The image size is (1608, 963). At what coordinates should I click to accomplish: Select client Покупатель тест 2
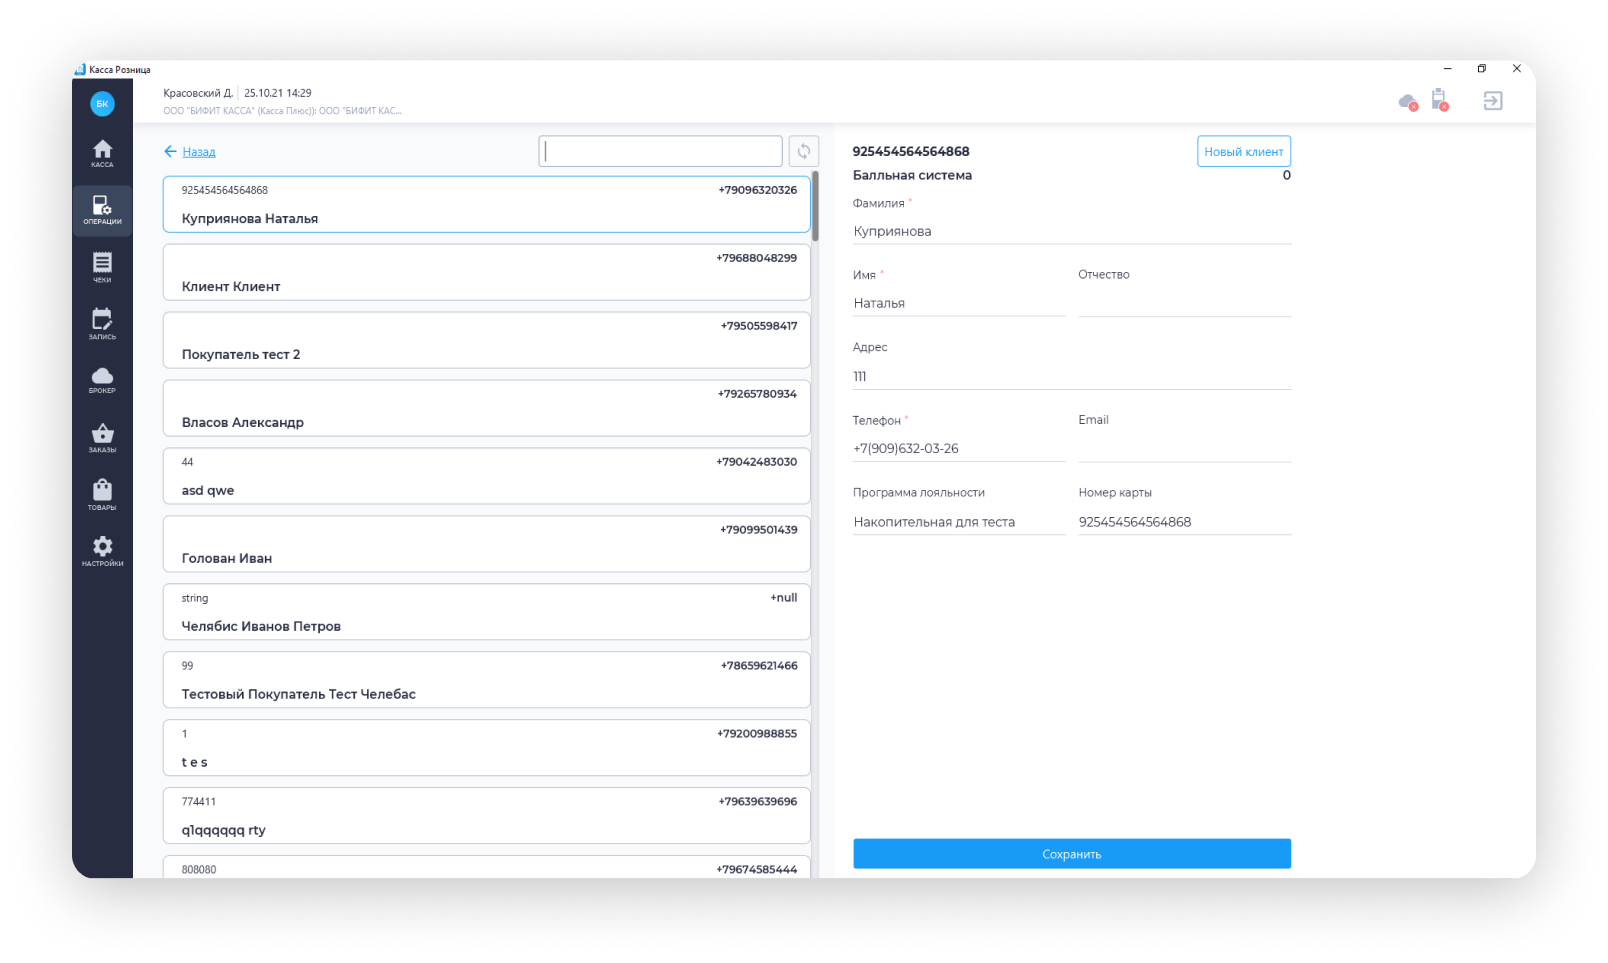point(486,340)
